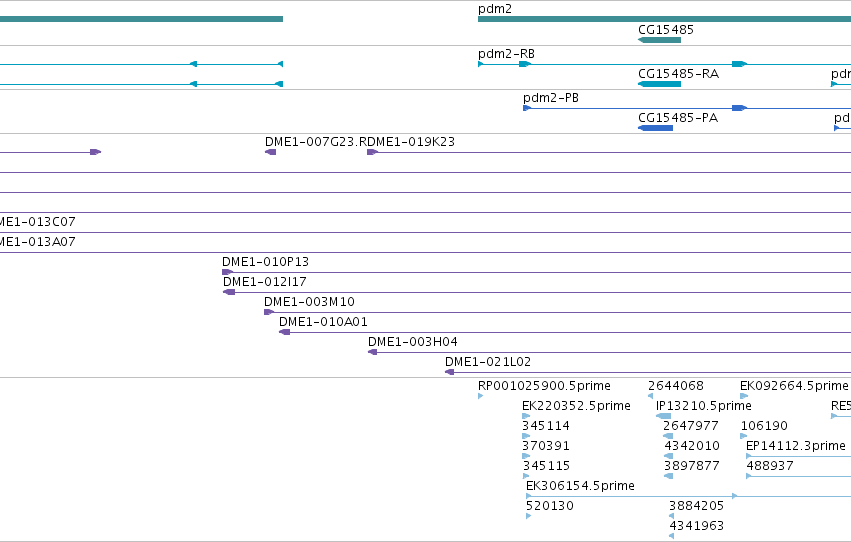
Task: Click the CG15485-RA transcript label
Action: pos(678,74)
